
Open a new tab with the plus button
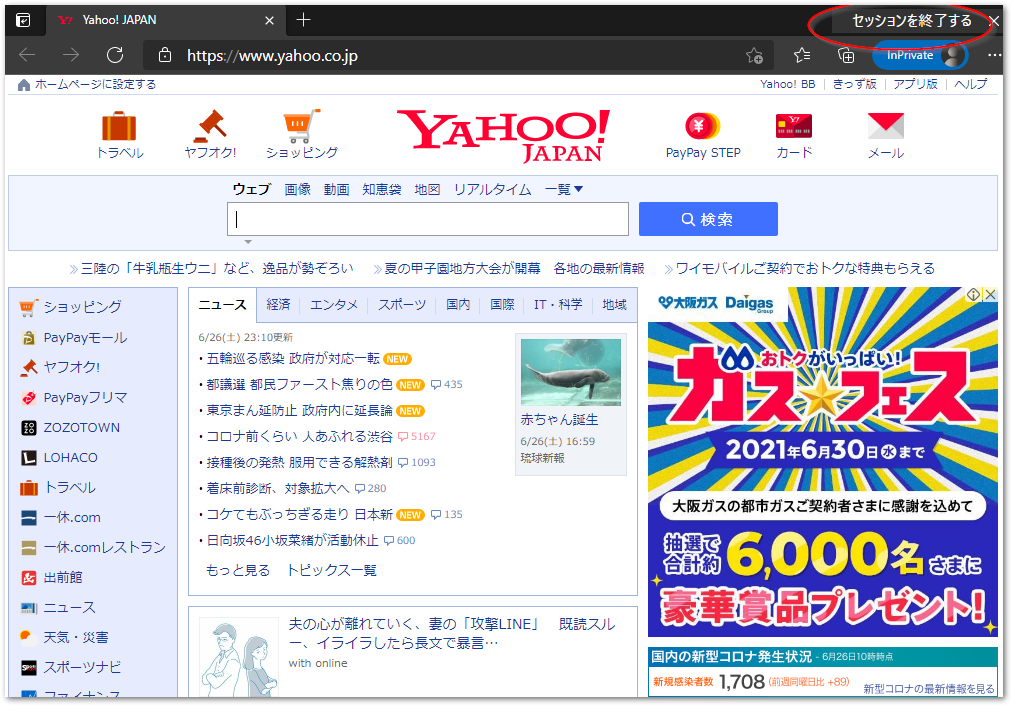point(303,20)
